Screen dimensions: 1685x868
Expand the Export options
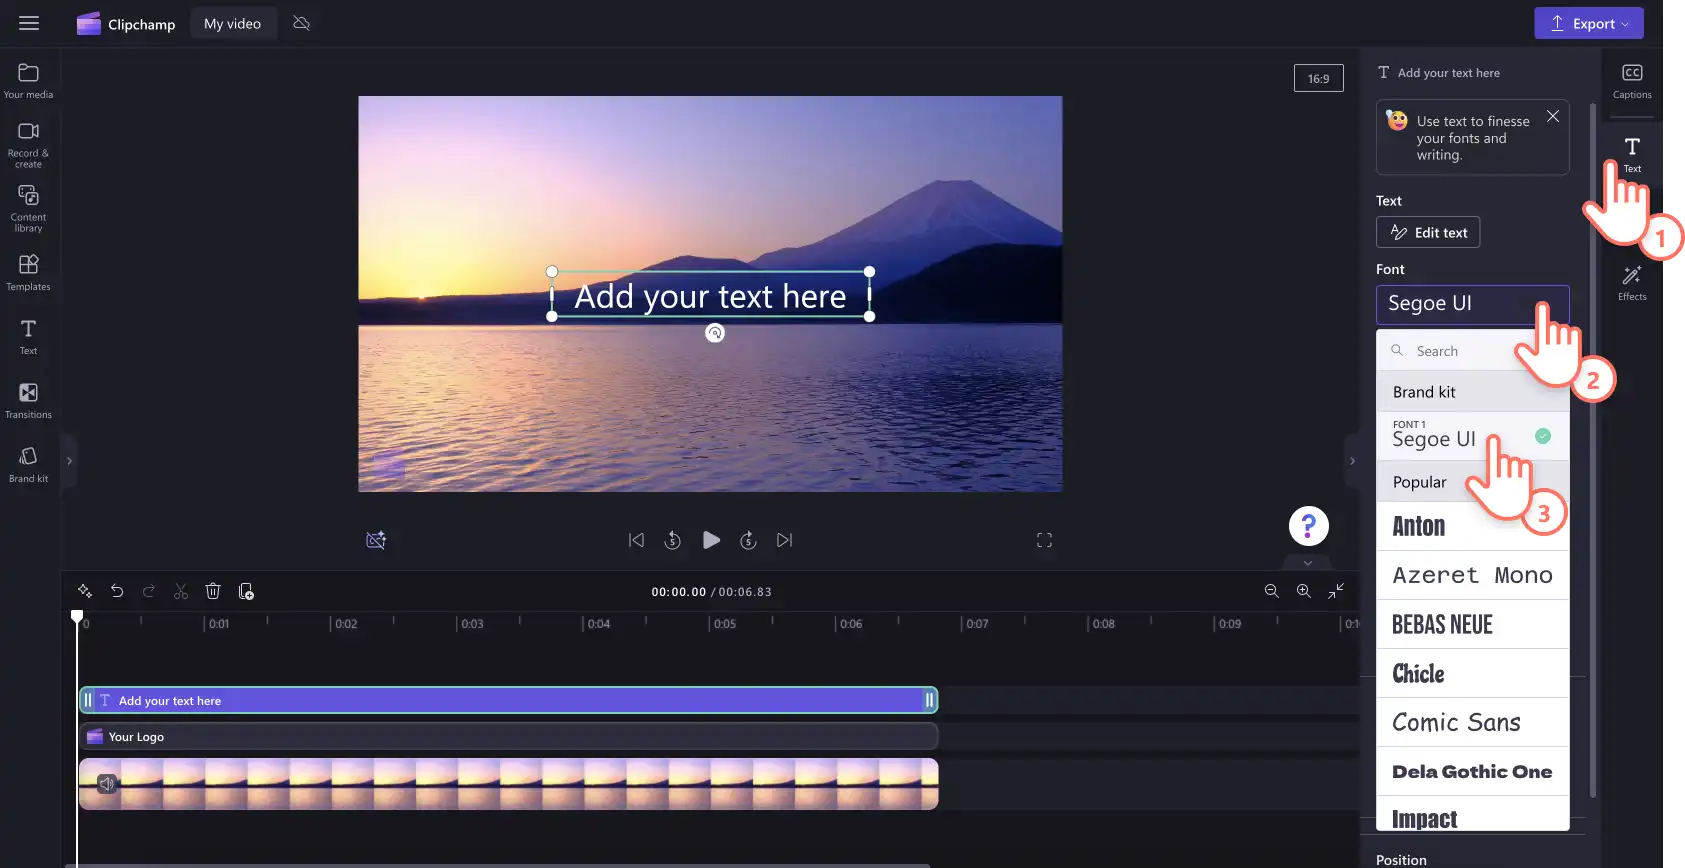(x=1589, y=23)
